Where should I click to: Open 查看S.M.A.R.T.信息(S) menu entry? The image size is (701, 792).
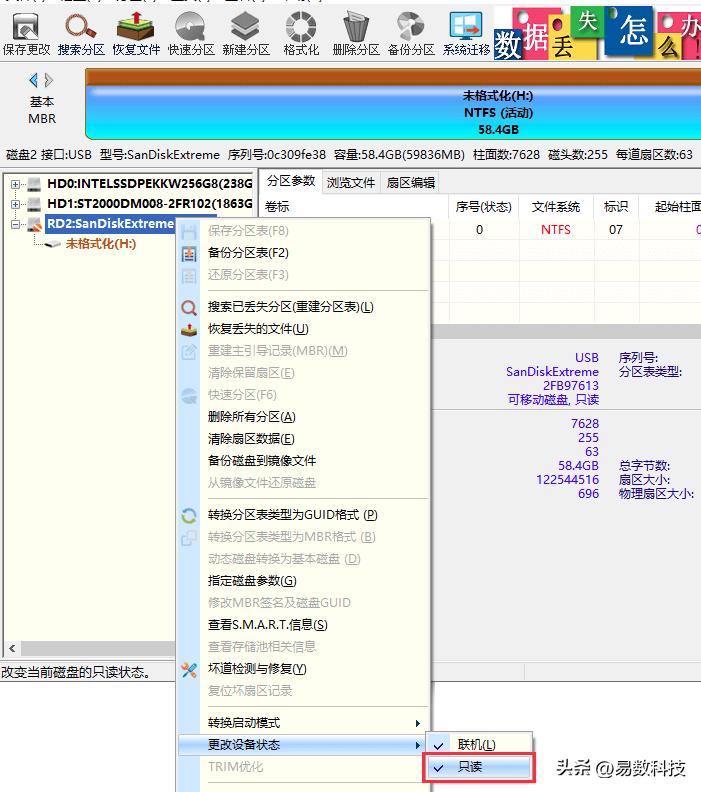tap(303, 625)
